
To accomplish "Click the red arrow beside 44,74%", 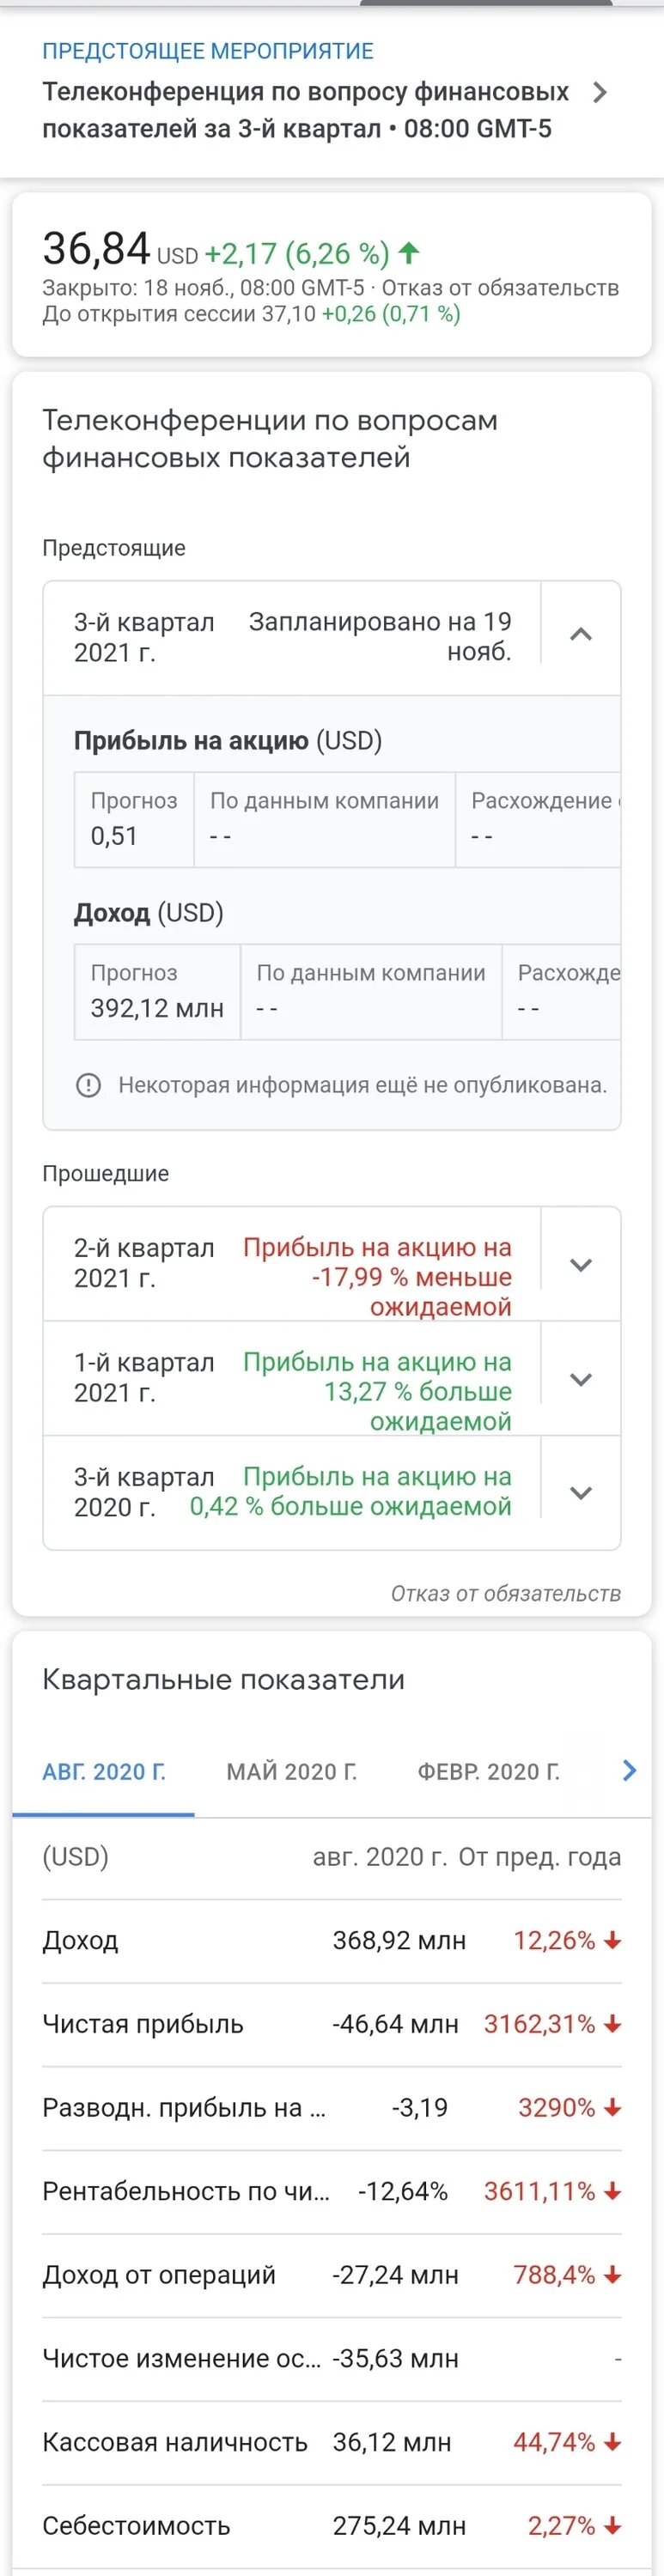I will [x=613, y=2442].
